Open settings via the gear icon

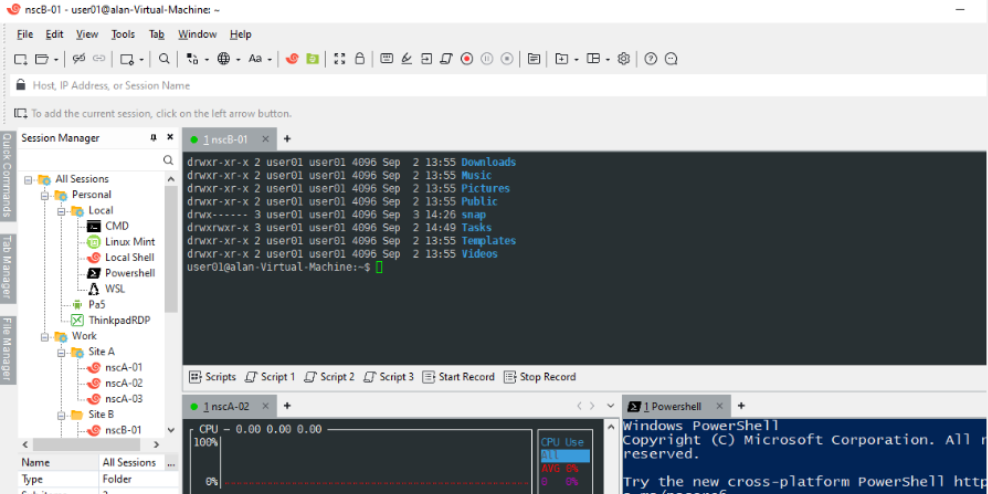point(623,59)
